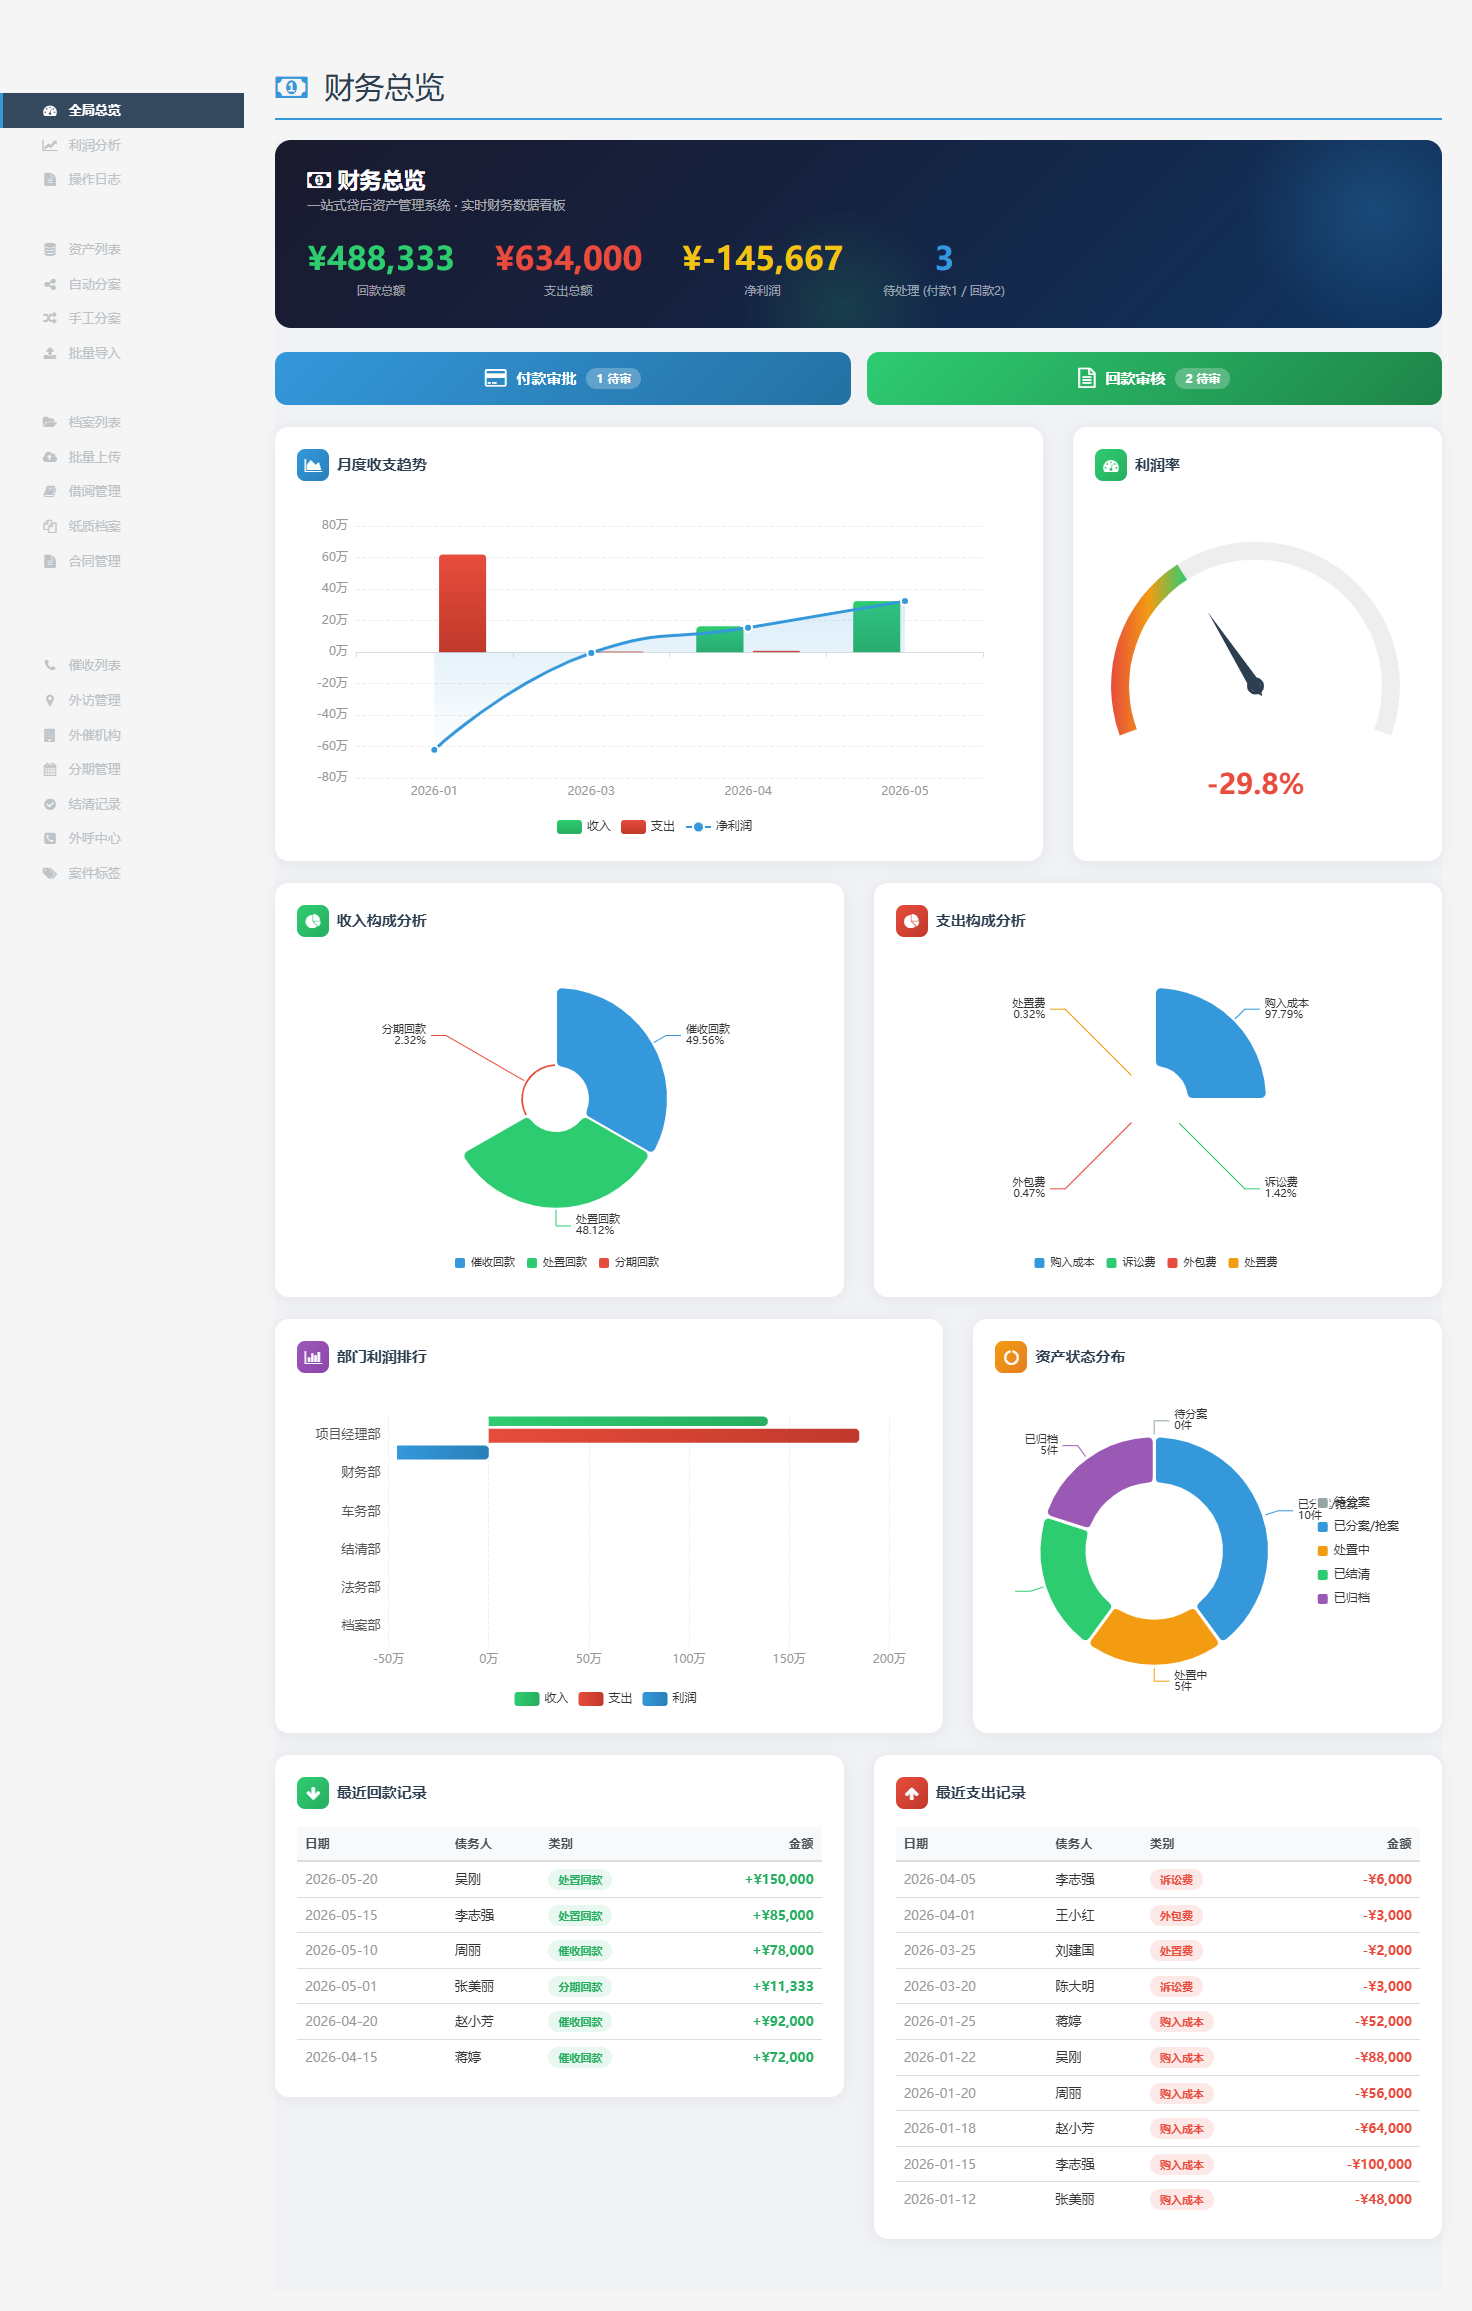This screenshot has width=1472, height=2311.
Task: Click the 案件标签 tags icon
Action: (50, 873)
